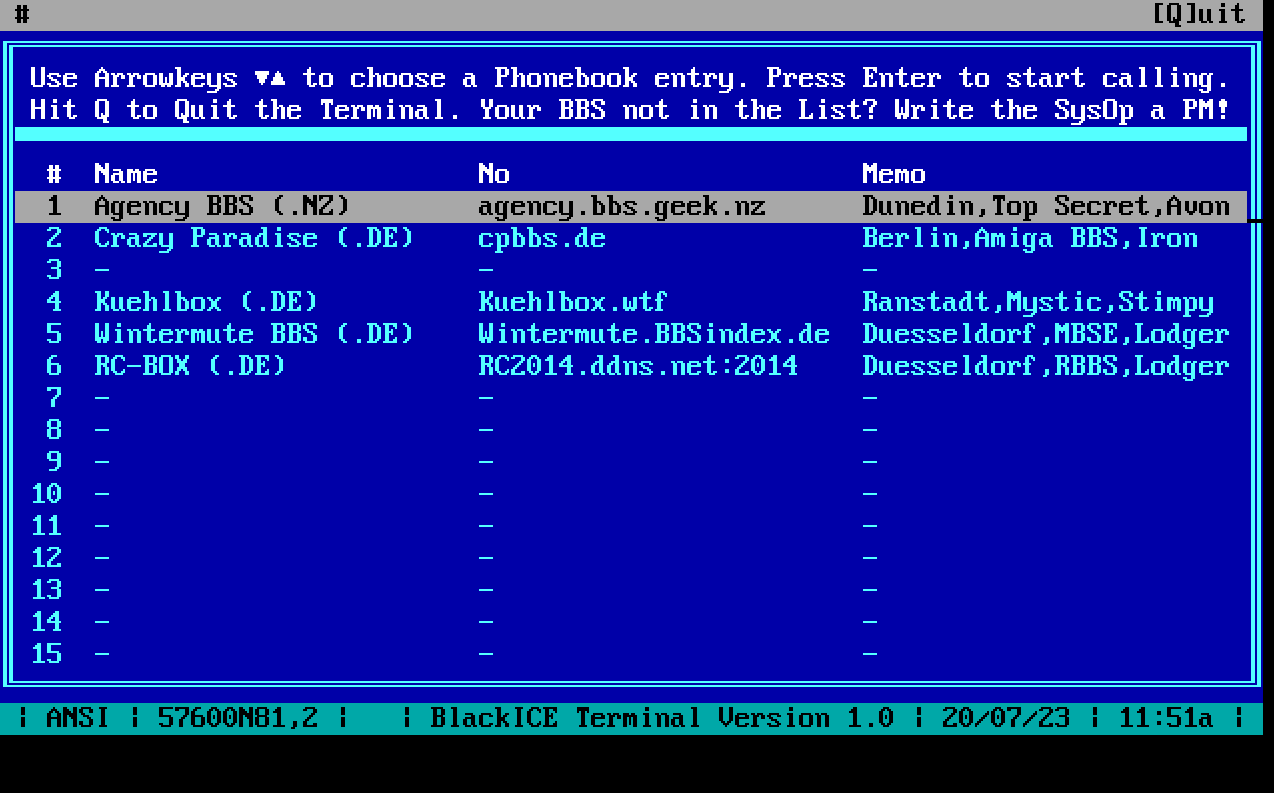Viewport: 1274px width, 793px height.
Task: Click the cpbbs.de address
Action: click(x=541, y=238)
